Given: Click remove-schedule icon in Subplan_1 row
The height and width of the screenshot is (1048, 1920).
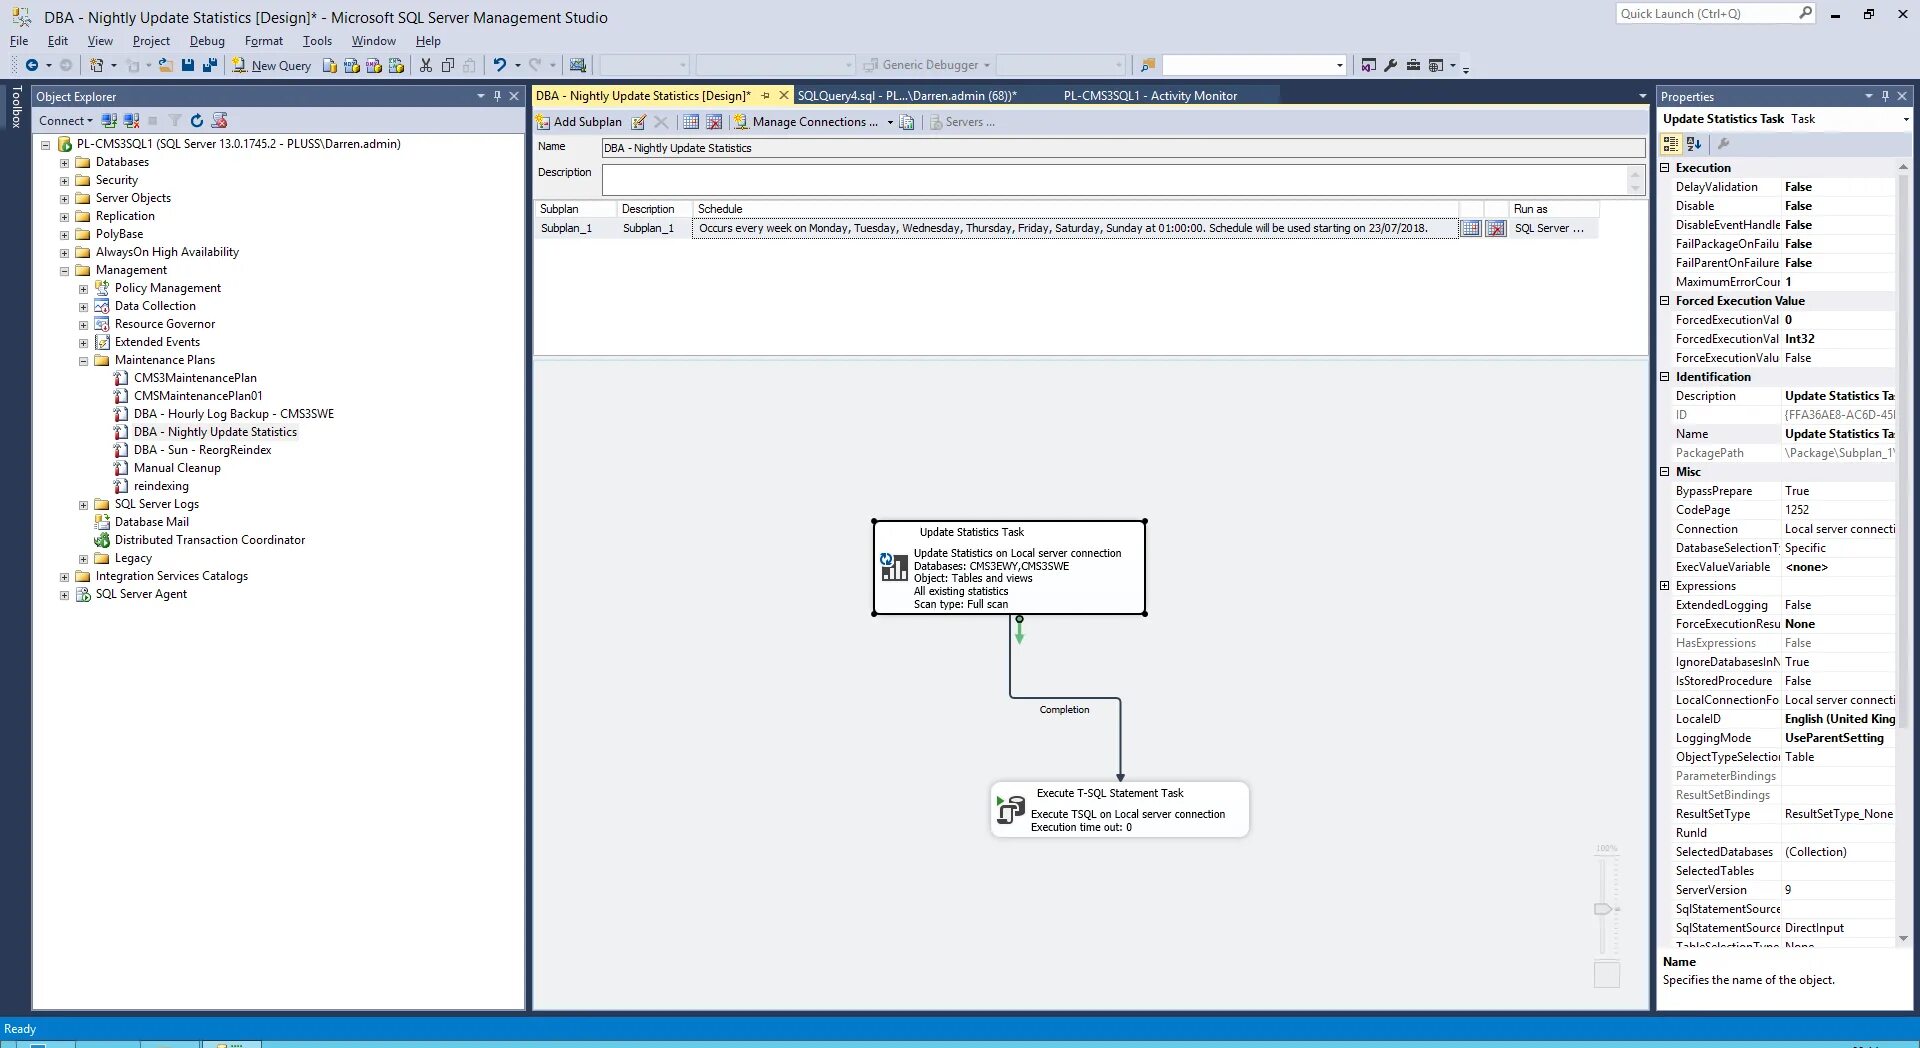Looking at the screenshot, I should 1496,229.
